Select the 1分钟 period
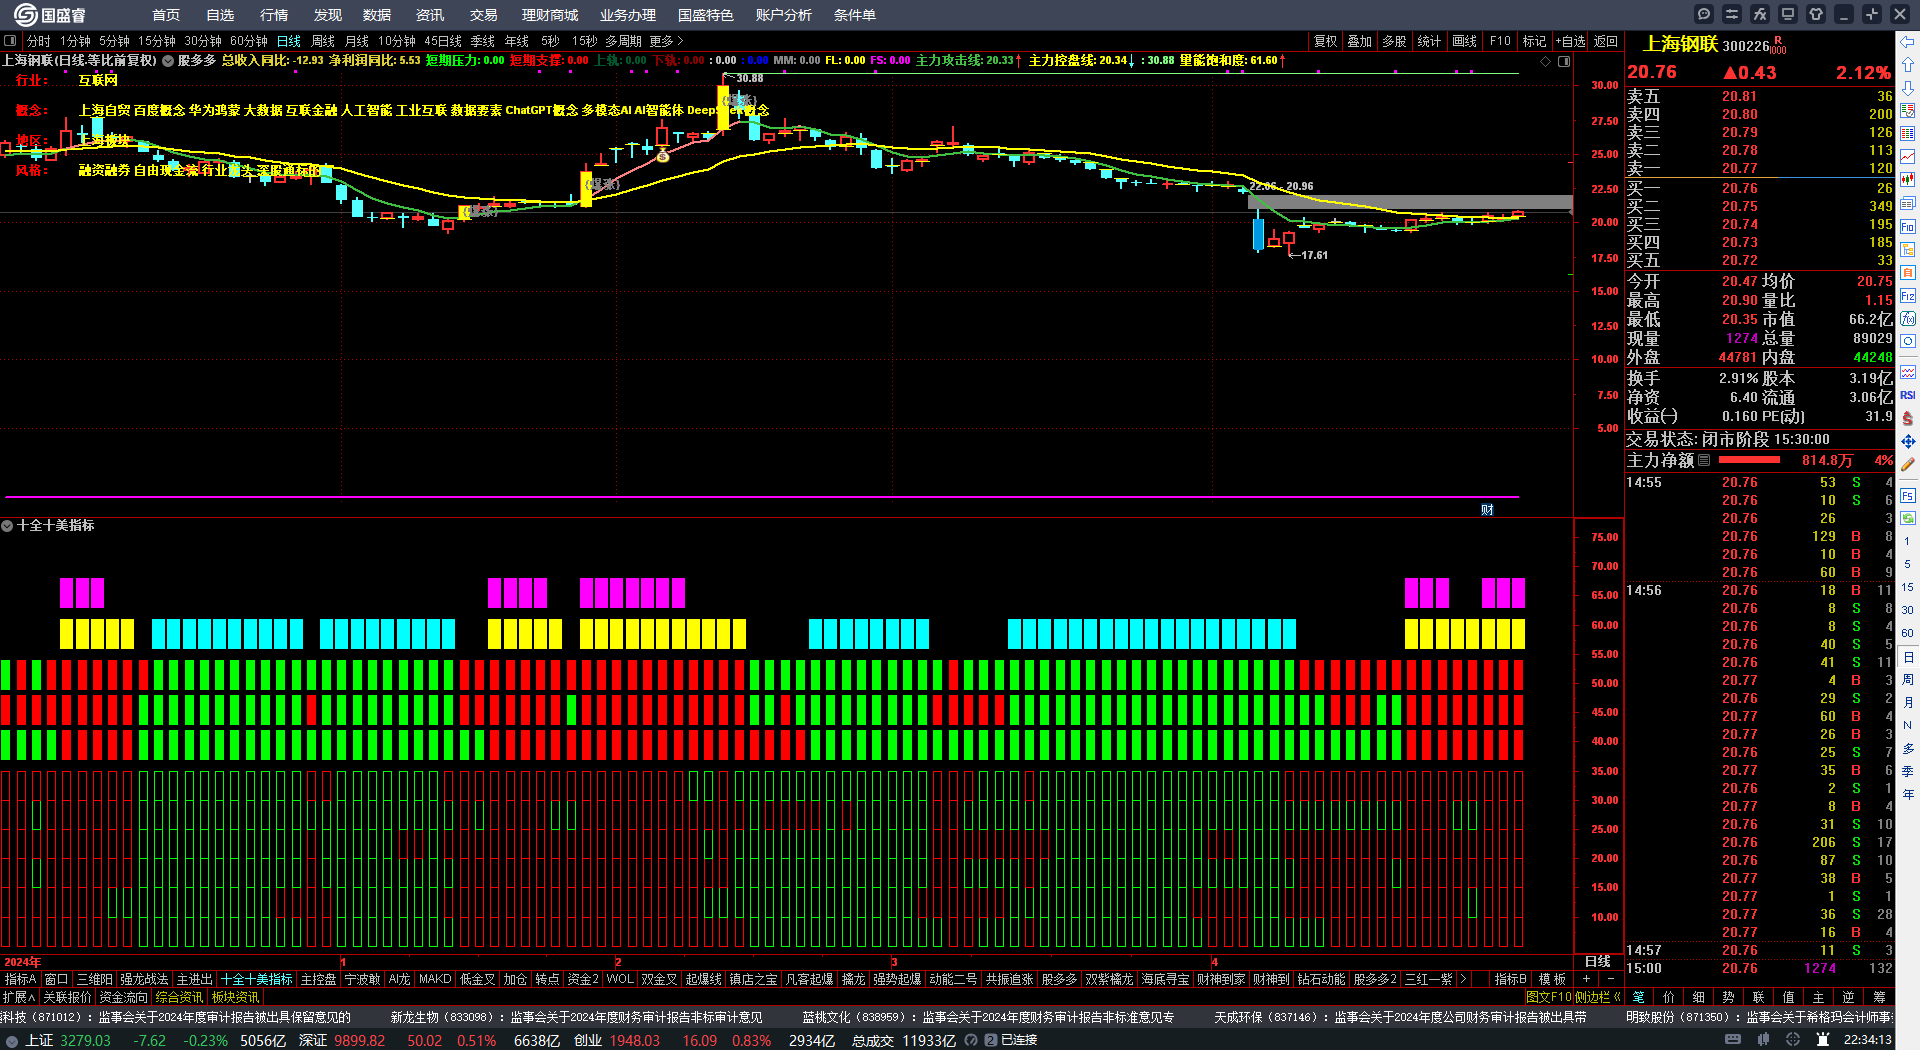Viewport: 1920px width, 1050px height. (x=75, y=41)
